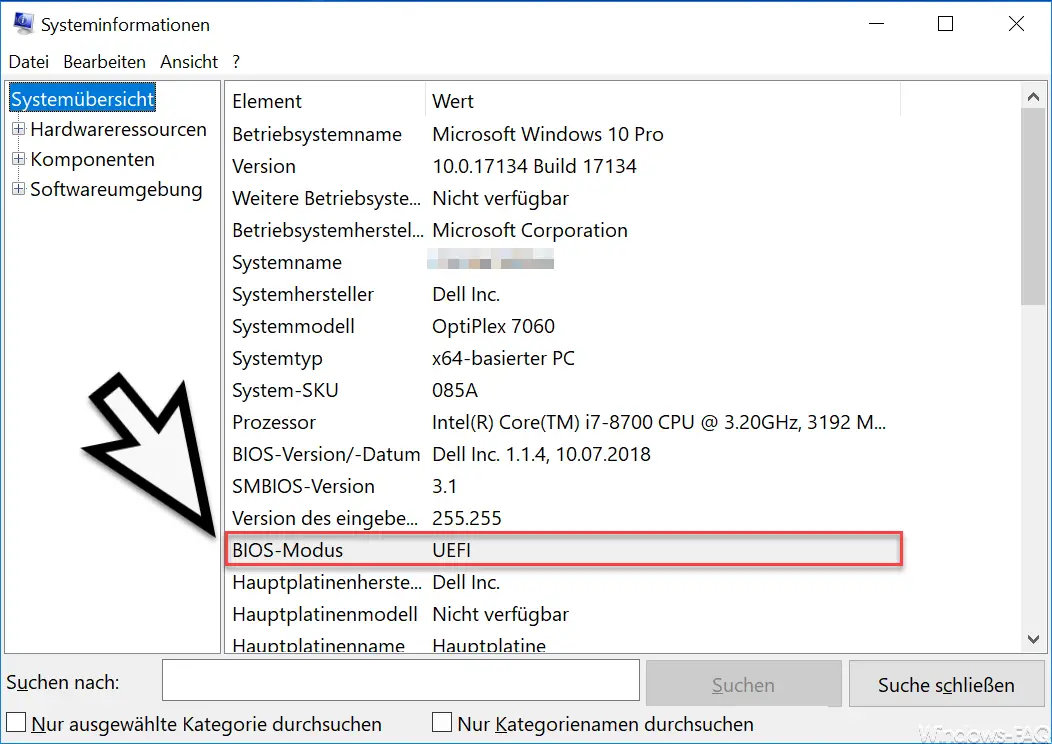Click the Systeminformationen app icon in title bar

pyautogui.click(x=23, y=23)
